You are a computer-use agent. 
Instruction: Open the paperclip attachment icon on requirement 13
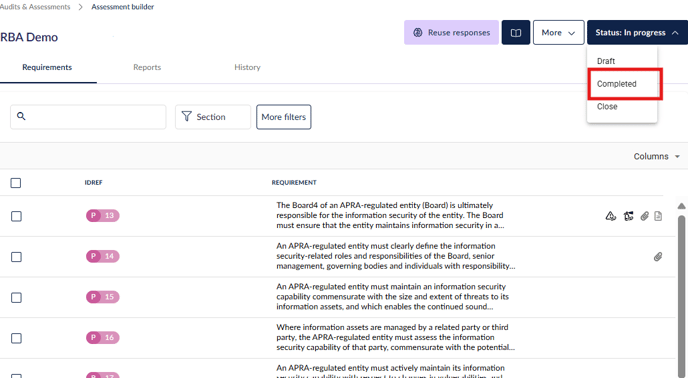(x=644, y=216)
